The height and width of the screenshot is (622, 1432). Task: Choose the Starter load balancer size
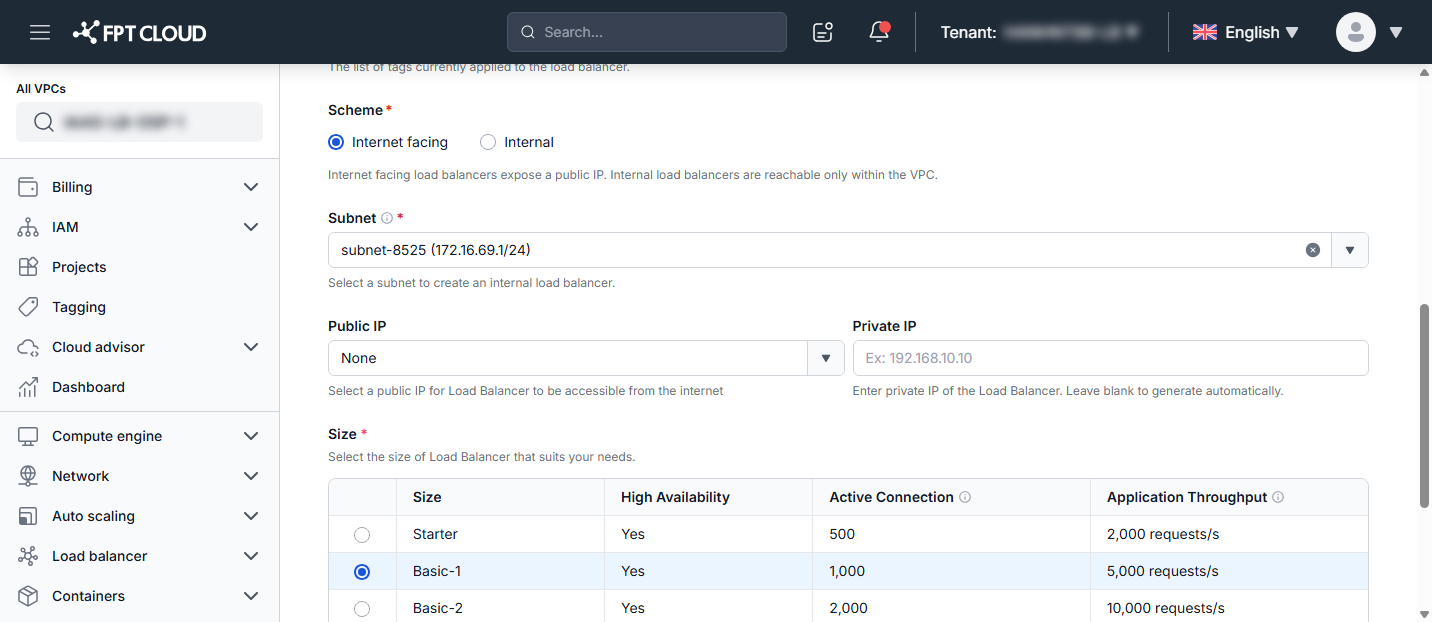point(362,535)
